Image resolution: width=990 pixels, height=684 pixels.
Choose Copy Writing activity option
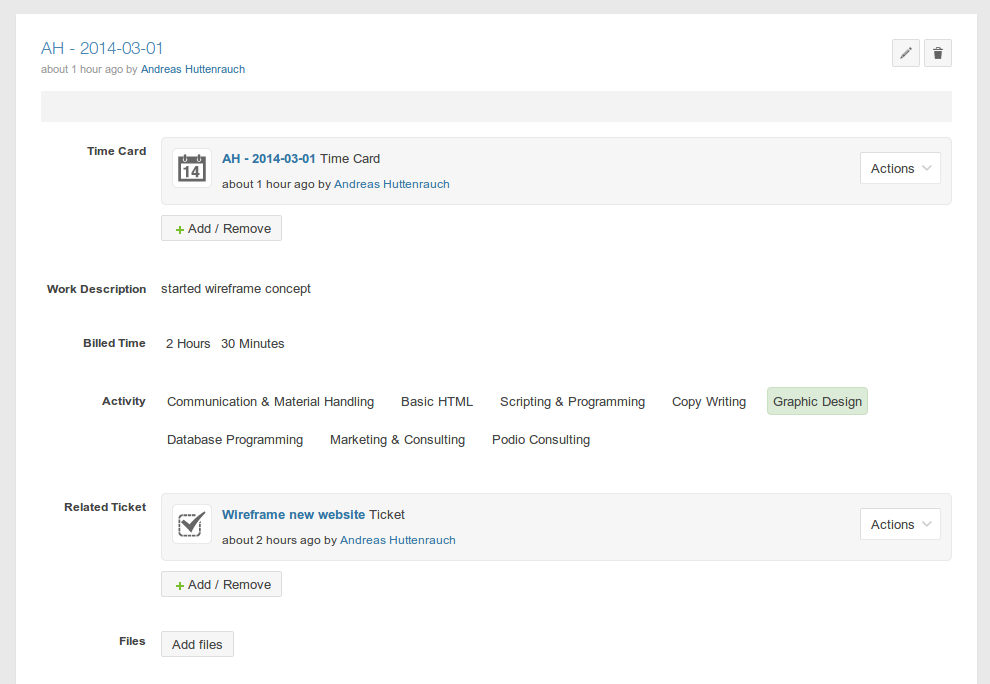click(x=708, y=402)
